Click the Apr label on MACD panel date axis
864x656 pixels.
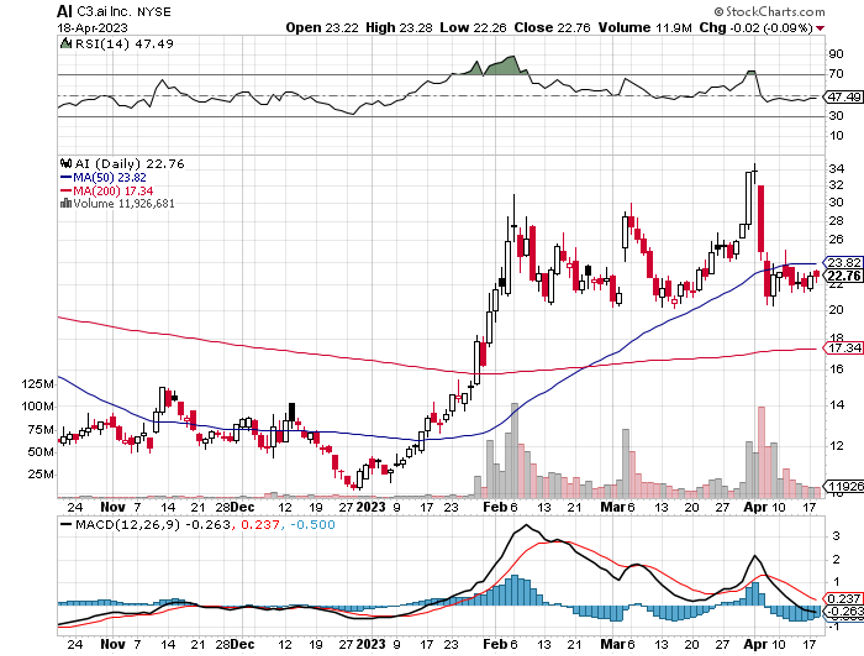click(755, 644)
